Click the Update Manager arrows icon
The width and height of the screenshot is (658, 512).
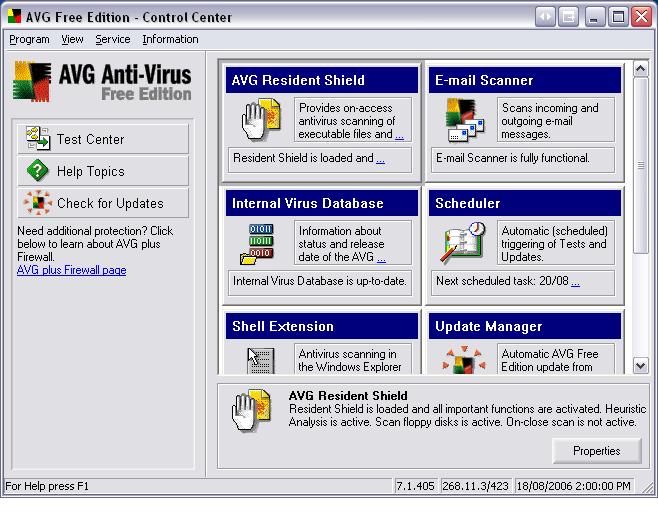click(x=461, y=362)
